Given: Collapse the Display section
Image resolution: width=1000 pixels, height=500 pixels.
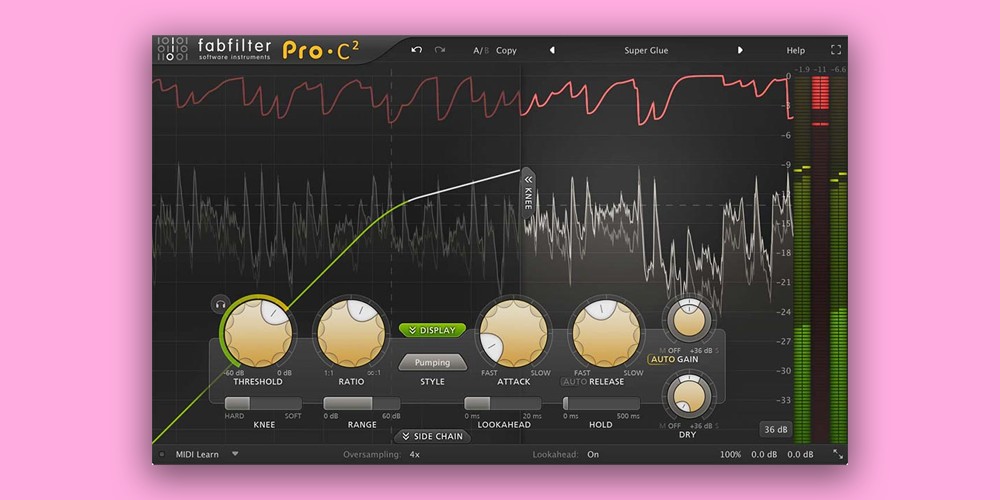Looking at the screenshot, I should [432, 330].
